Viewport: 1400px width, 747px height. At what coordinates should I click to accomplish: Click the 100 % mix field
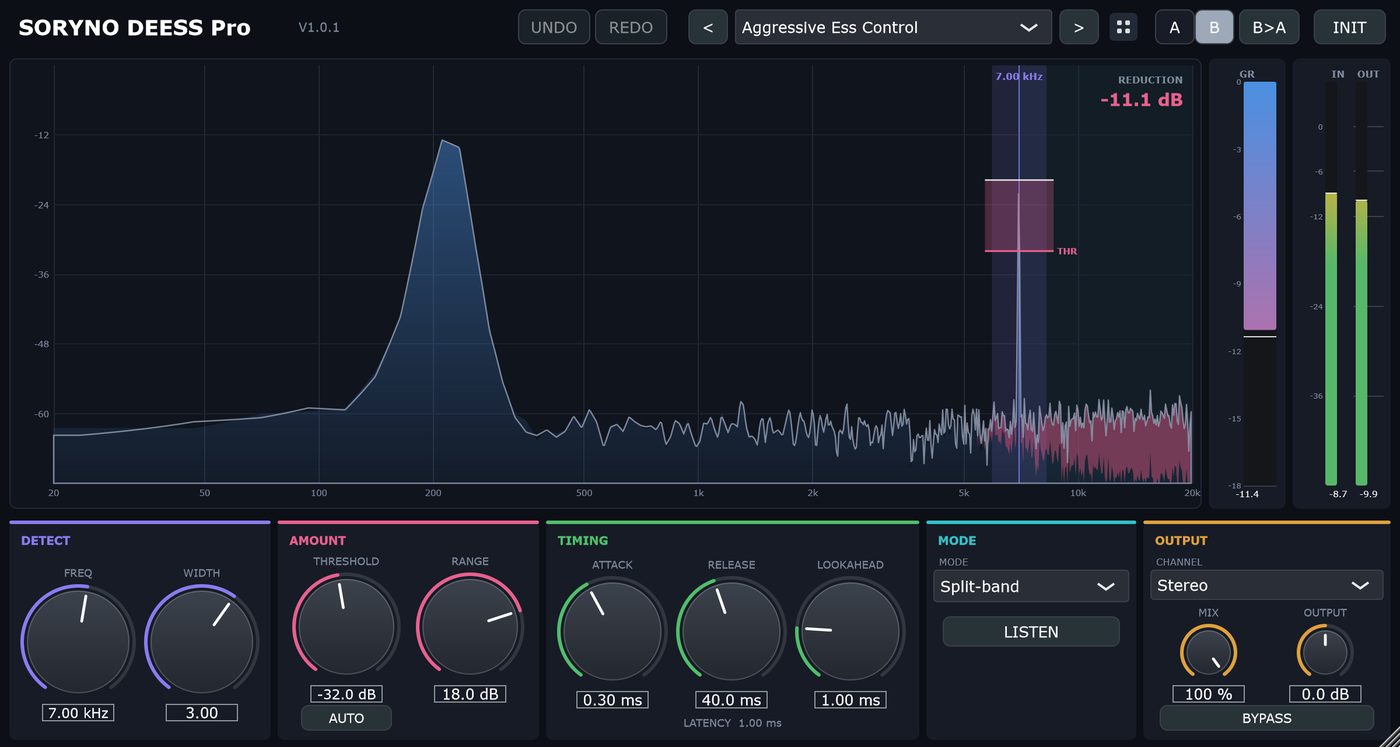click(x=1208, y=694)
